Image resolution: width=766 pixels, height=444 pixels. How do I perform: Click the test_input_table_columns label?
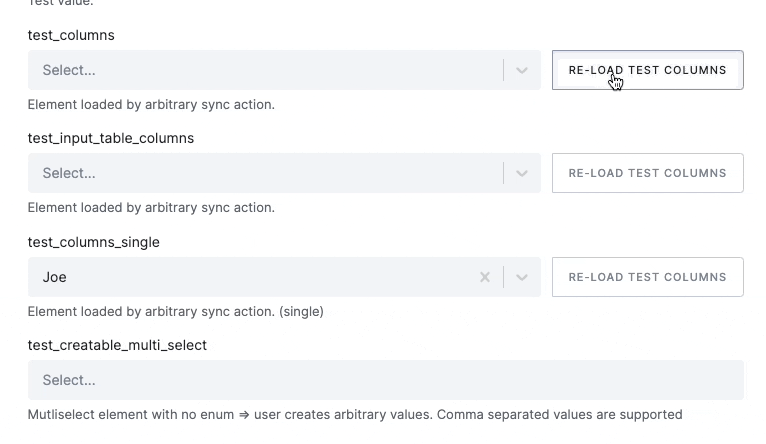click(x=111, y=138)
